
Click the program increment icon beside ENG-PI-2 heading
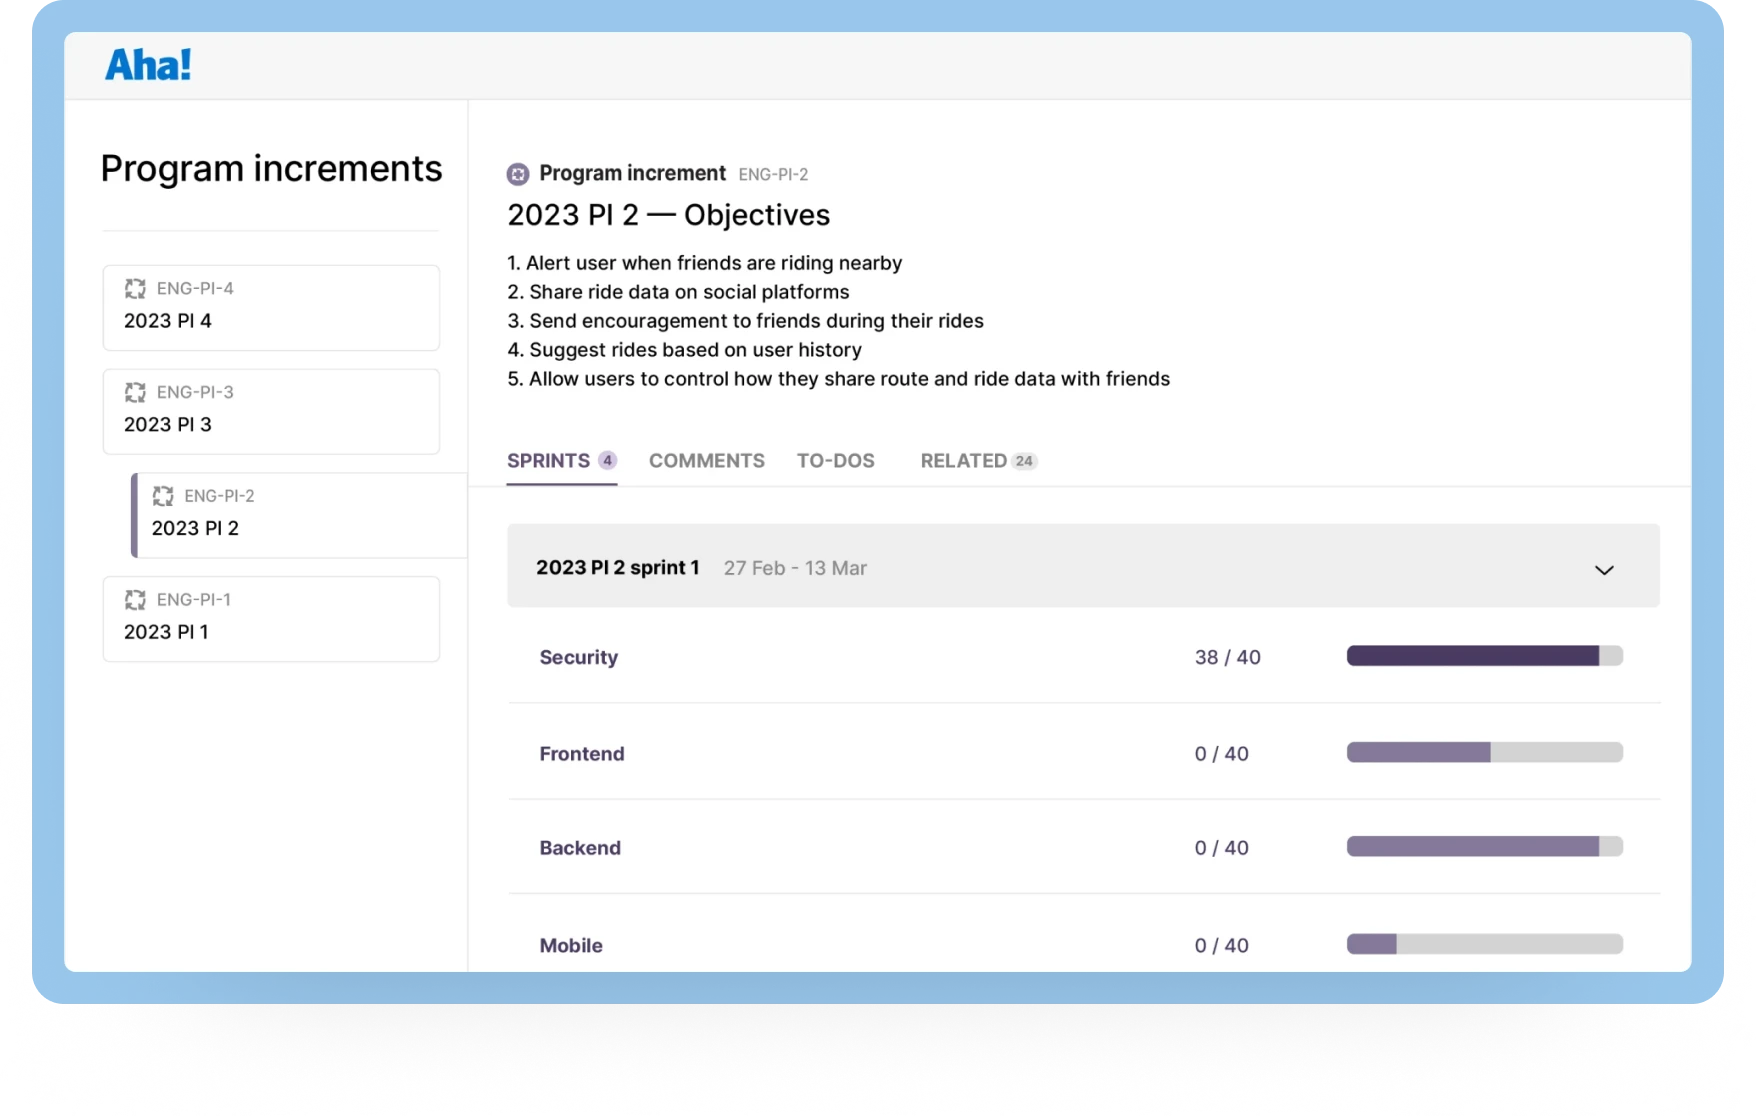518,173
